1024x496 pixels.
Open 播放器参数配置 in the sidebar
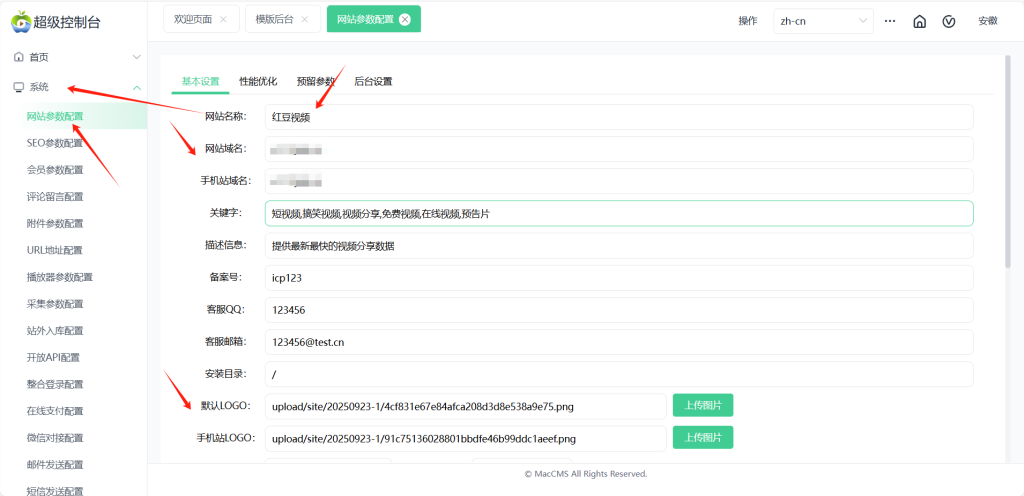[59, 277]
